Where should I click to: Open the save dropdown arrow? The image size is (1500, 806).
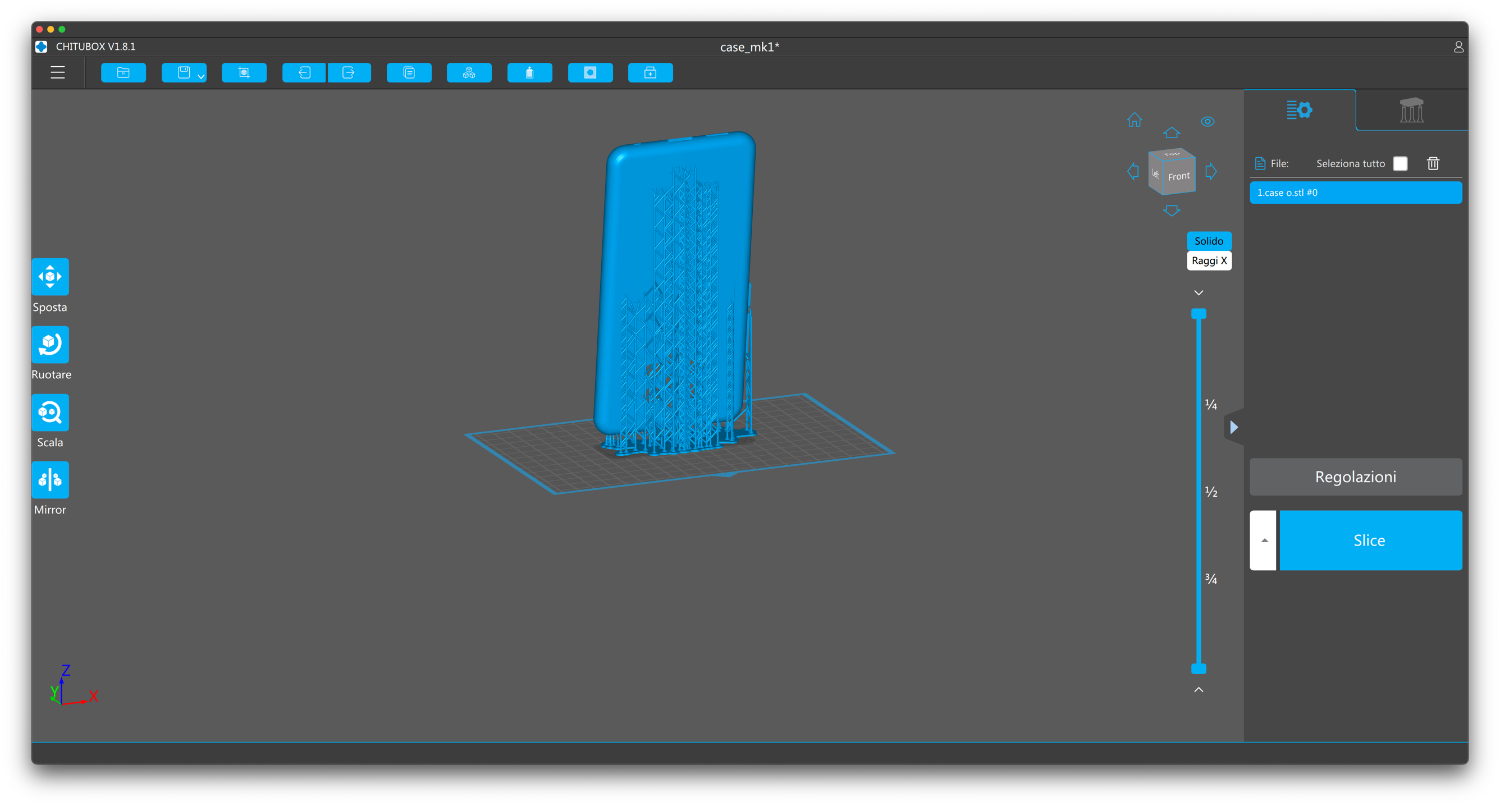click(x=201, y=76)
